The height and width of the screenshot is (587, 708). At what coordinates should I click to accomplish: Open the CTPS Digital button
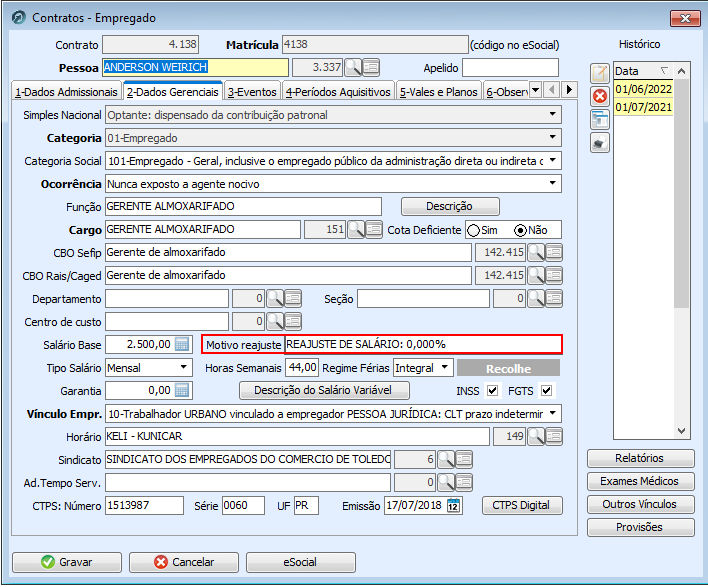[x=522, y=506]
